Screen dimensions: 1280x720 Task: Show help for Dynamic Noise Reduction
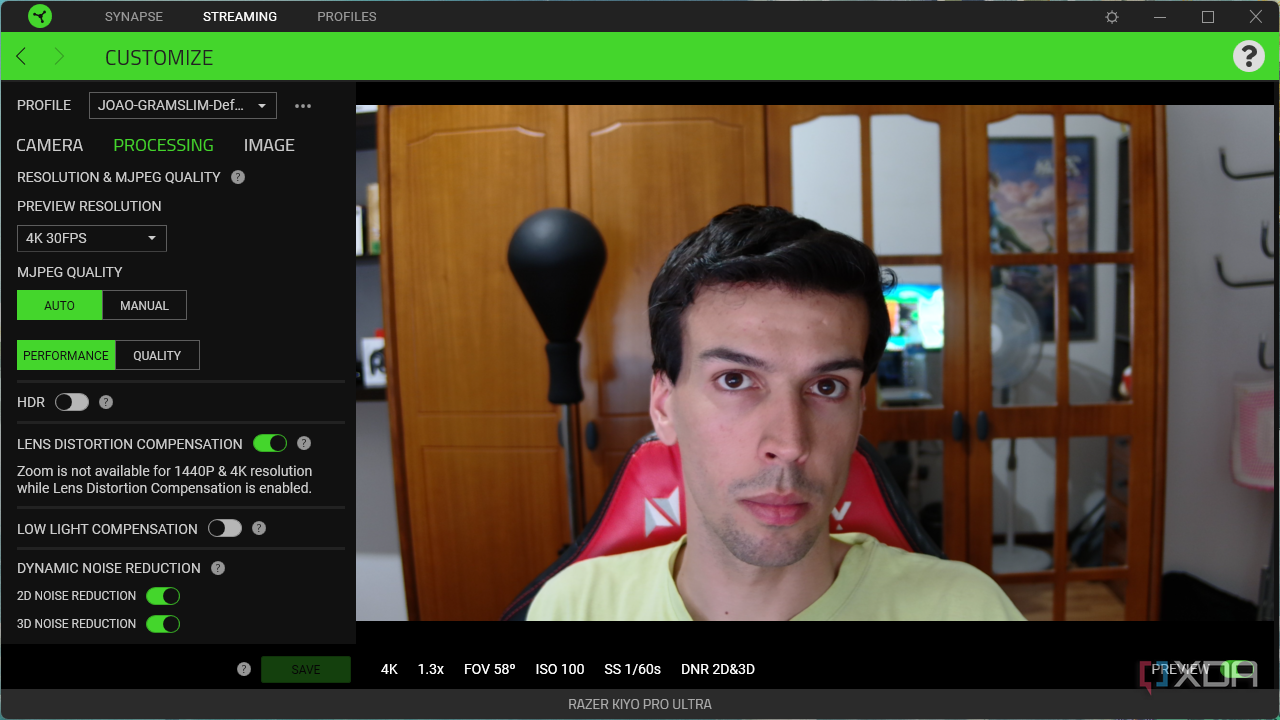tap(218, 568)
